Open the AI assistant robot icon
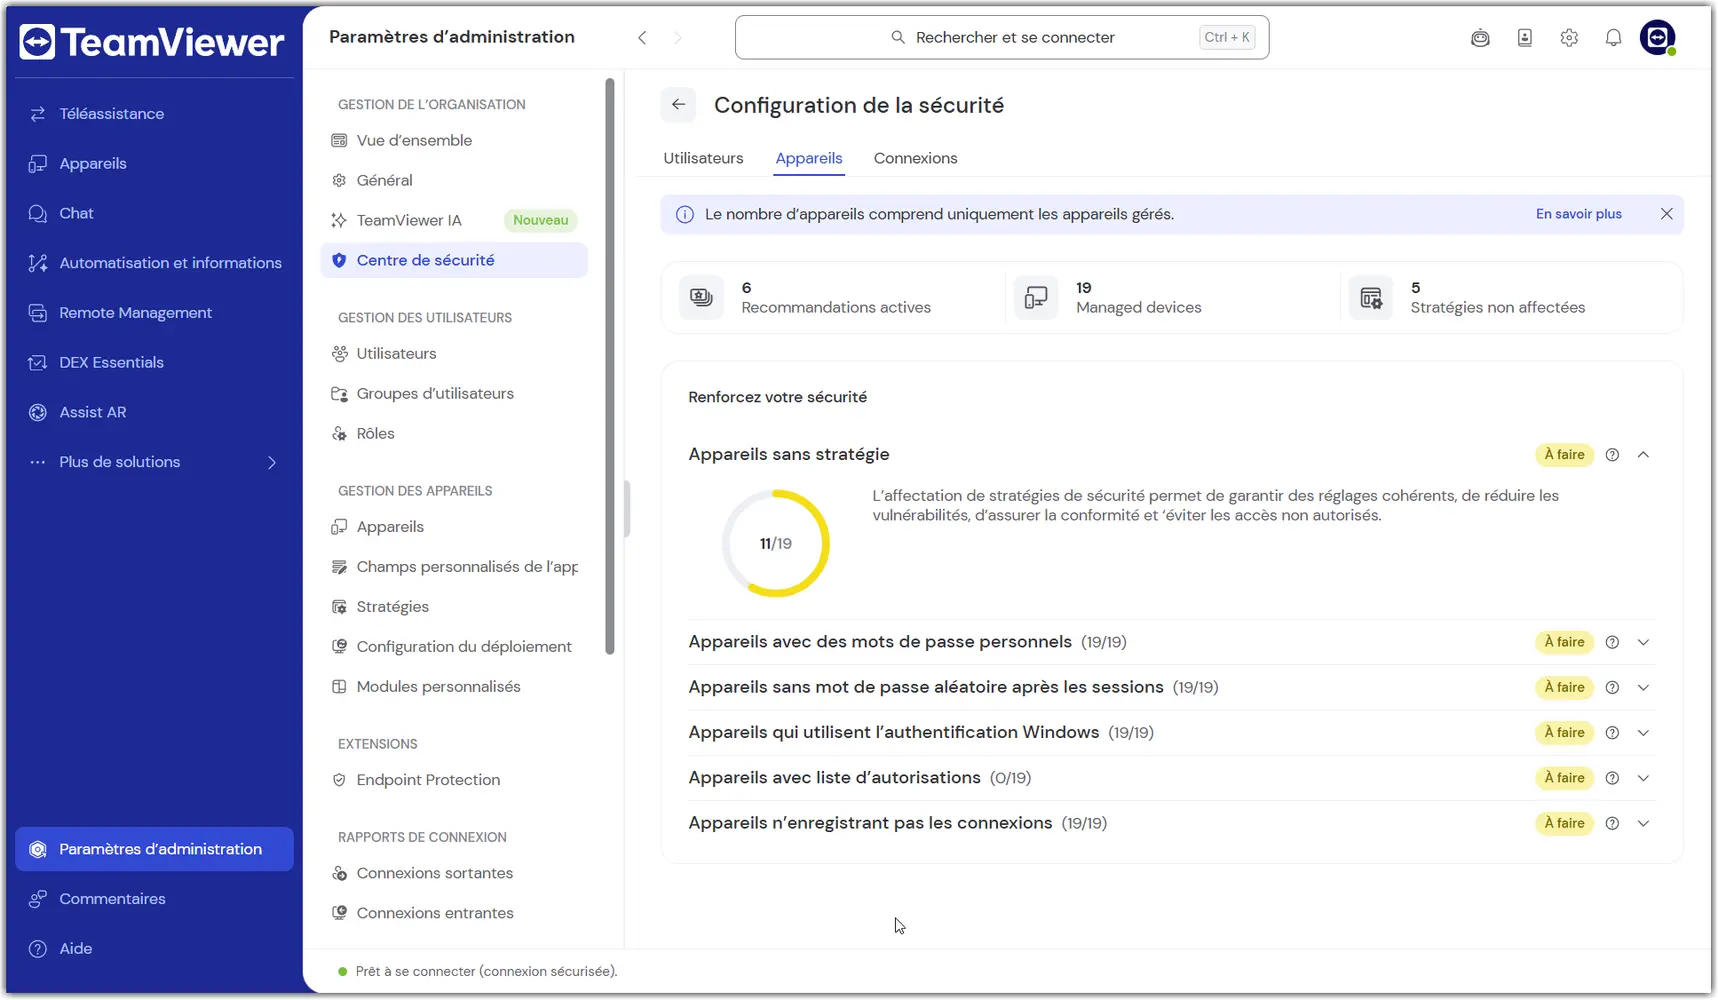 1480,38
